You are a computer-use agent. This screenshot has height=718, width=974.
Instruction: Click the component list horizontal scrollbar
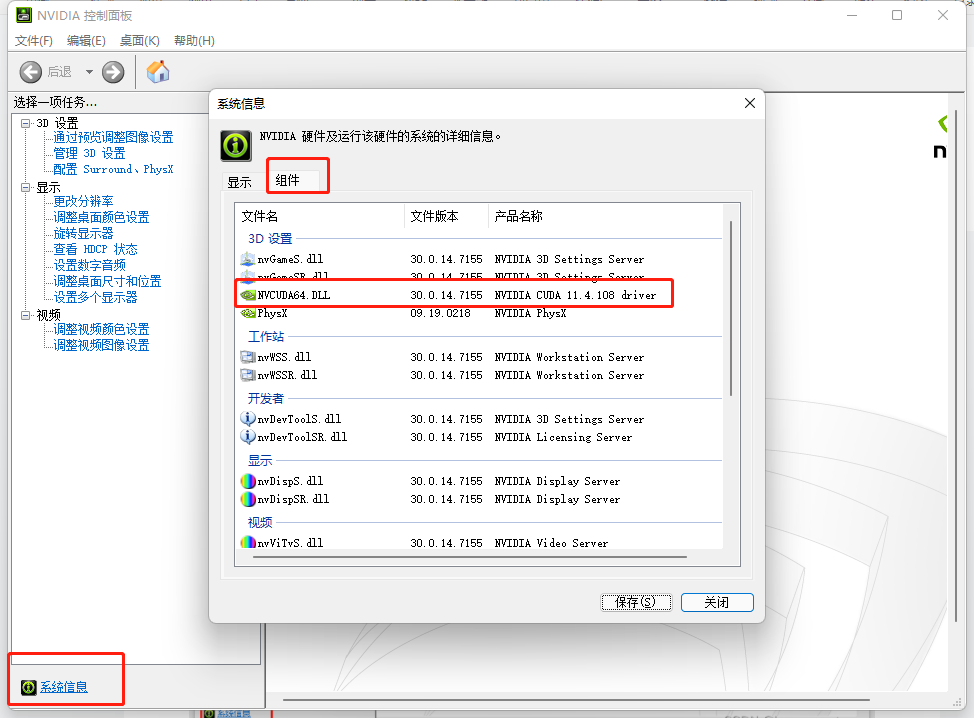click(x=470, y=557)
